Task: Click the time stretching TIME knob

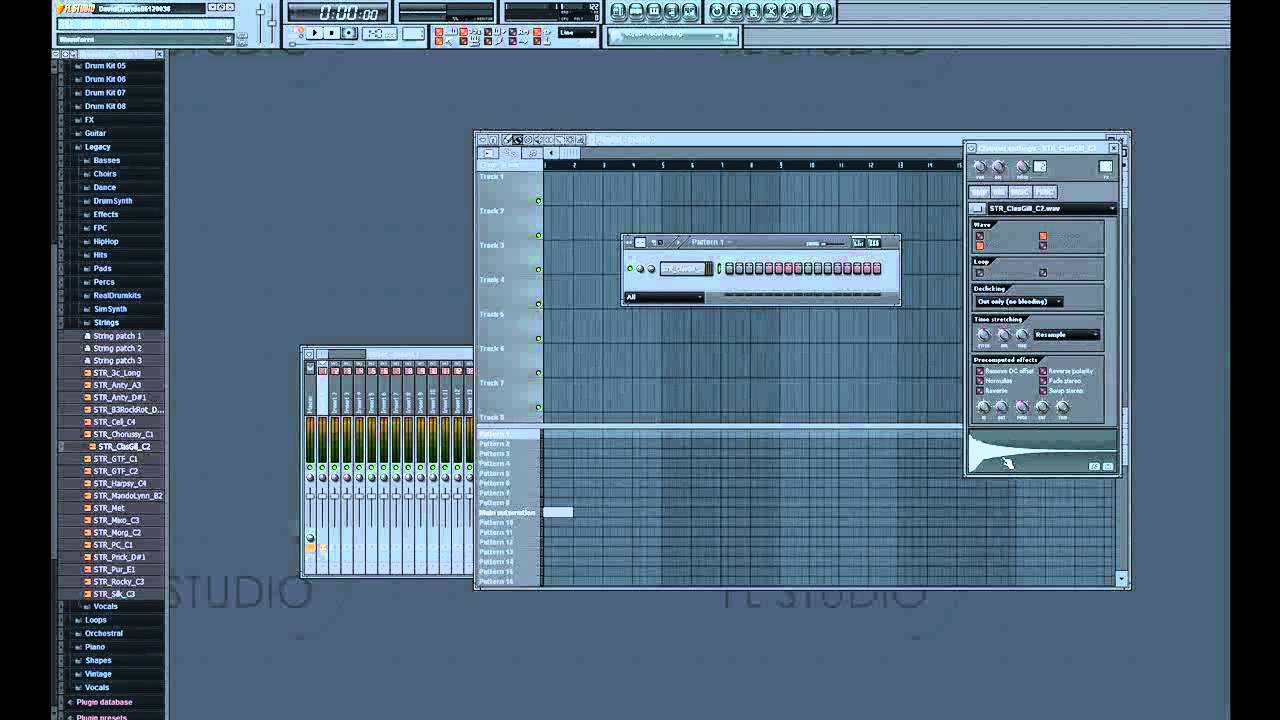Action: pyautogui.click(x=1021, y=334)
